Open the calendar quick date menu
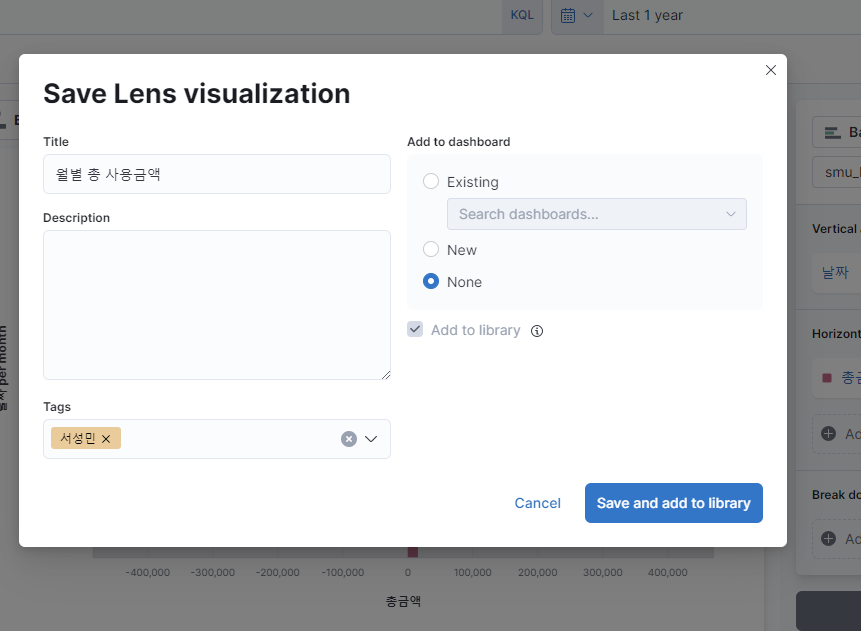Image resolution: width=861 pixels, height=631 pixels. (577, 15)
